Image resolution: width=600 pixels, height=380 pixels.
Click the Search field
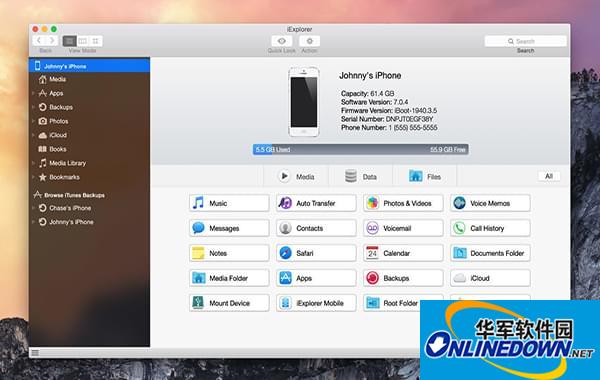coord(525,41)
